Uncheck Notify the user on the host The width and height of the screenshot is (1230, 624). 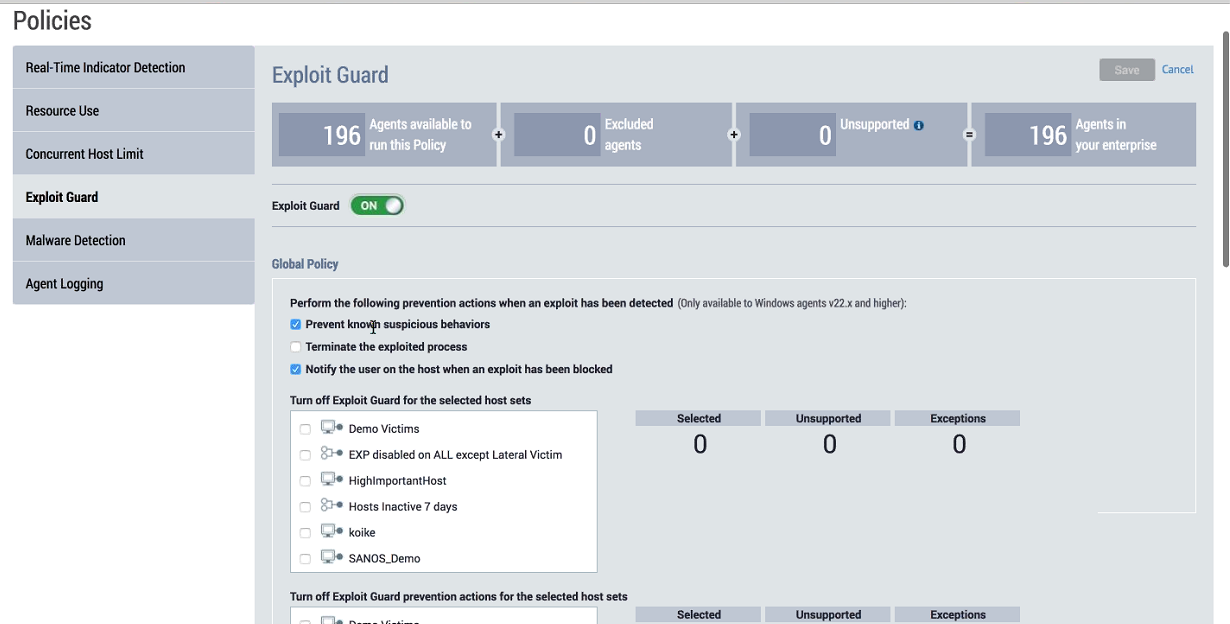[296, 369]
